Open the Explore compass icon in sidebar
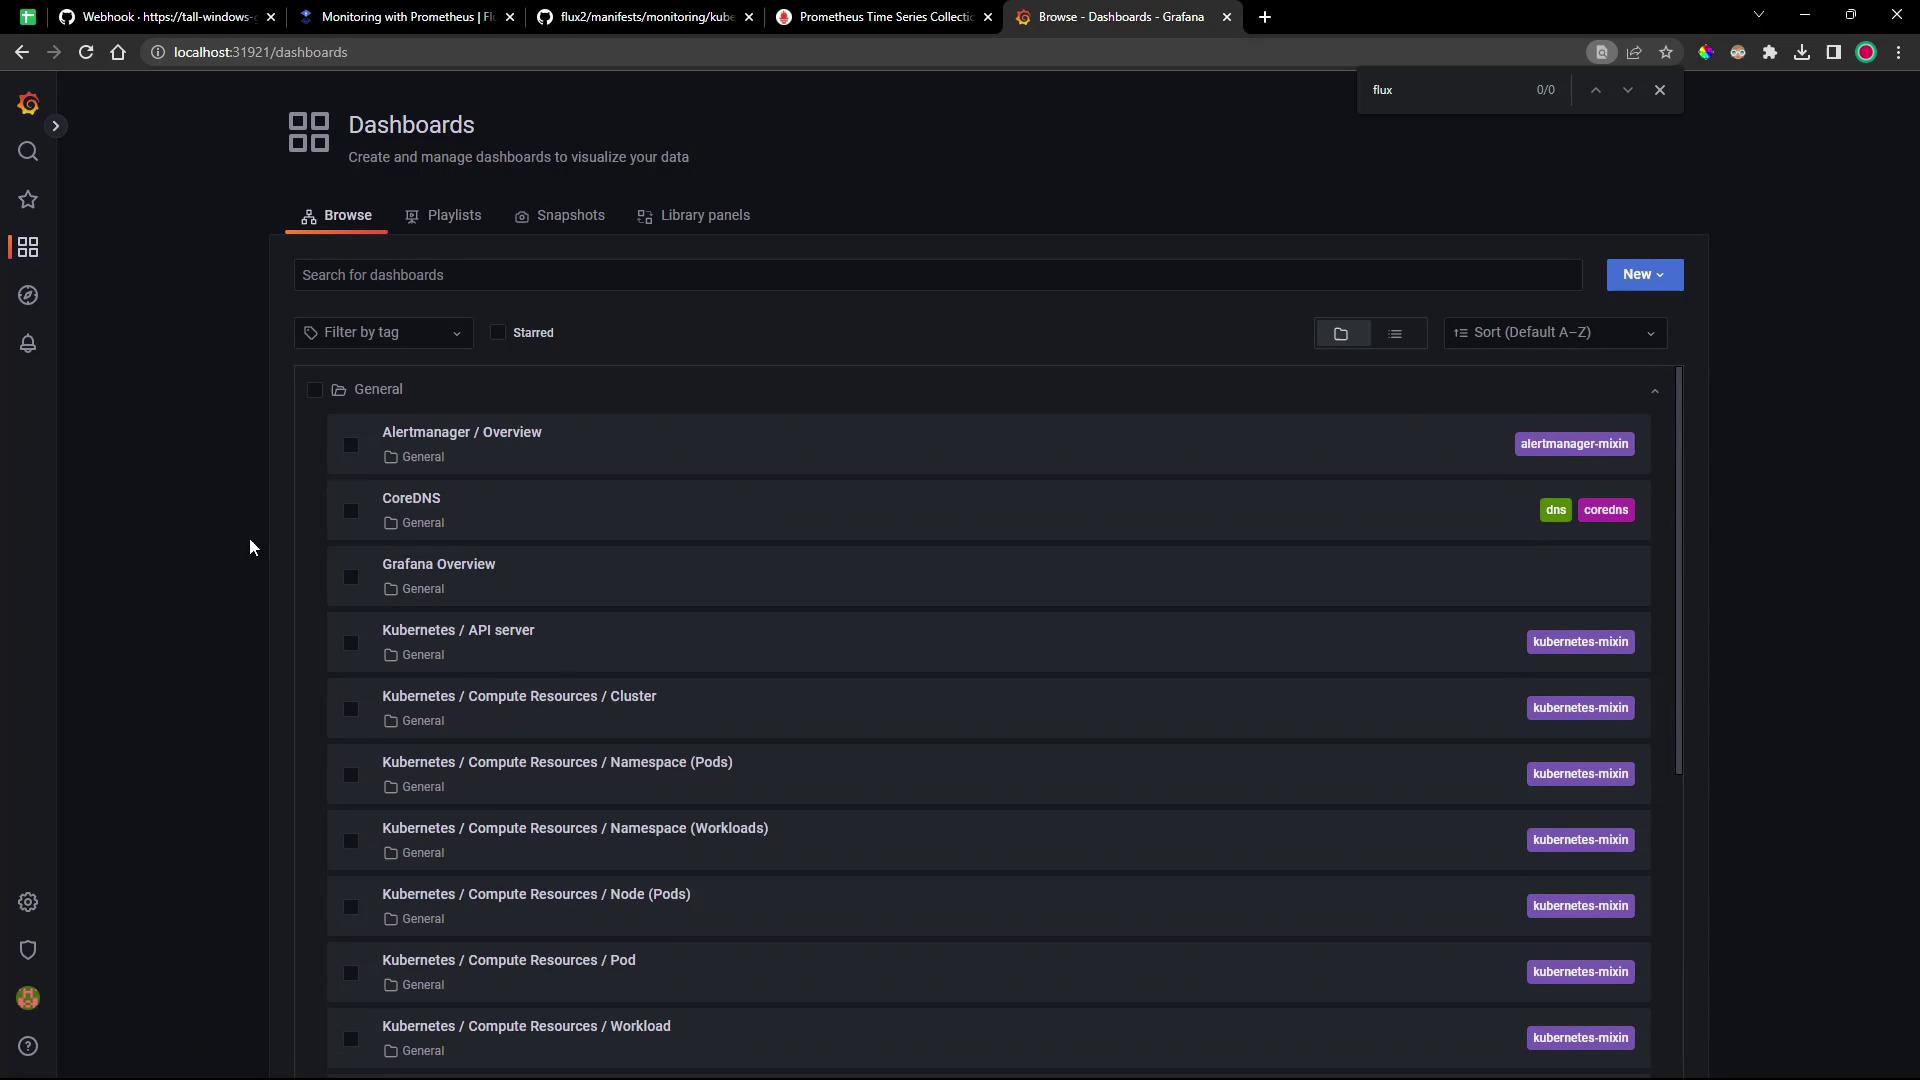The image size is (1920, 1080). [28, 296]
